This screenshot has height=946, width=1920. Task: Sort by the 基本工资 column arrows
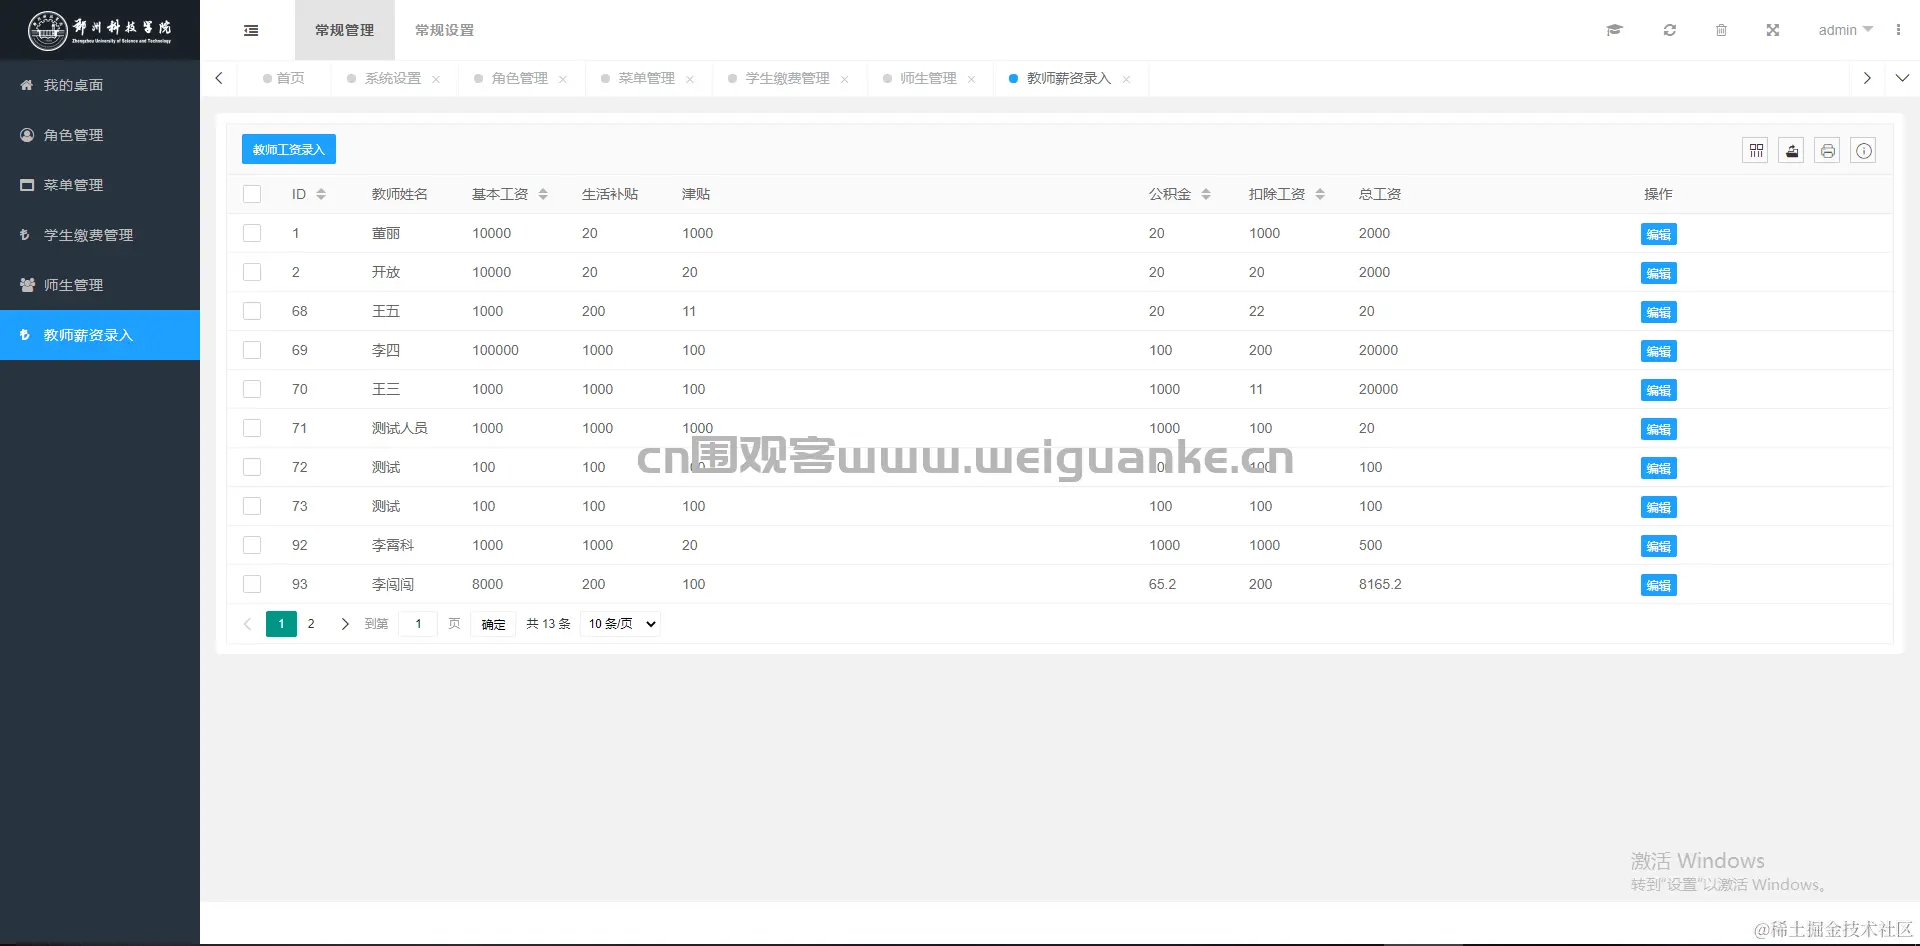pyautogui.click(x=543, y=194)
